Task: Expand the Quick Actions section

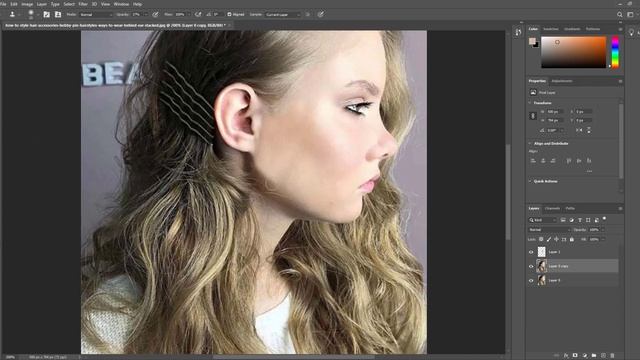Action: coord(530,181)
